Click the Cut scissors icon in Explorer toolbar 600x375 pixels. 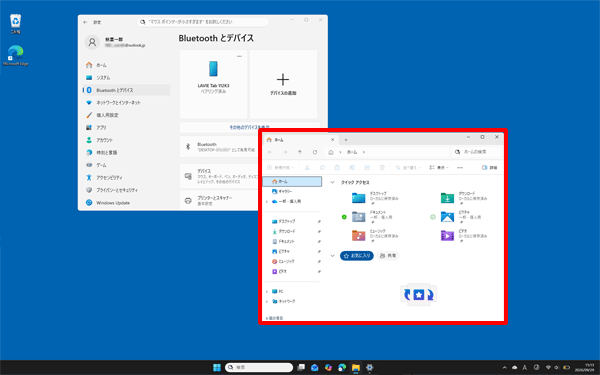[x=307, y=168]
